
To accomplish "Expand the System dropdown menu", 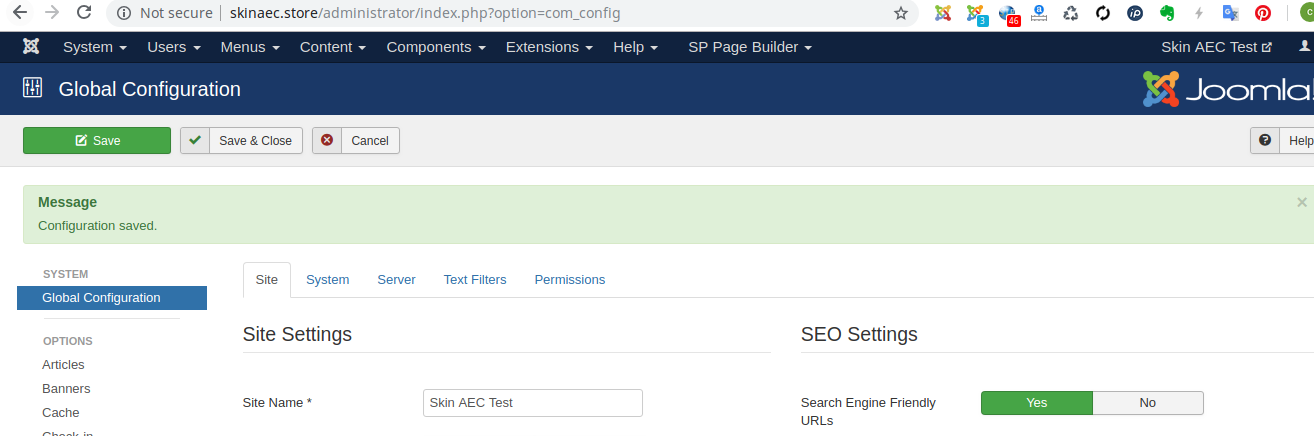I will coord(94,47).
